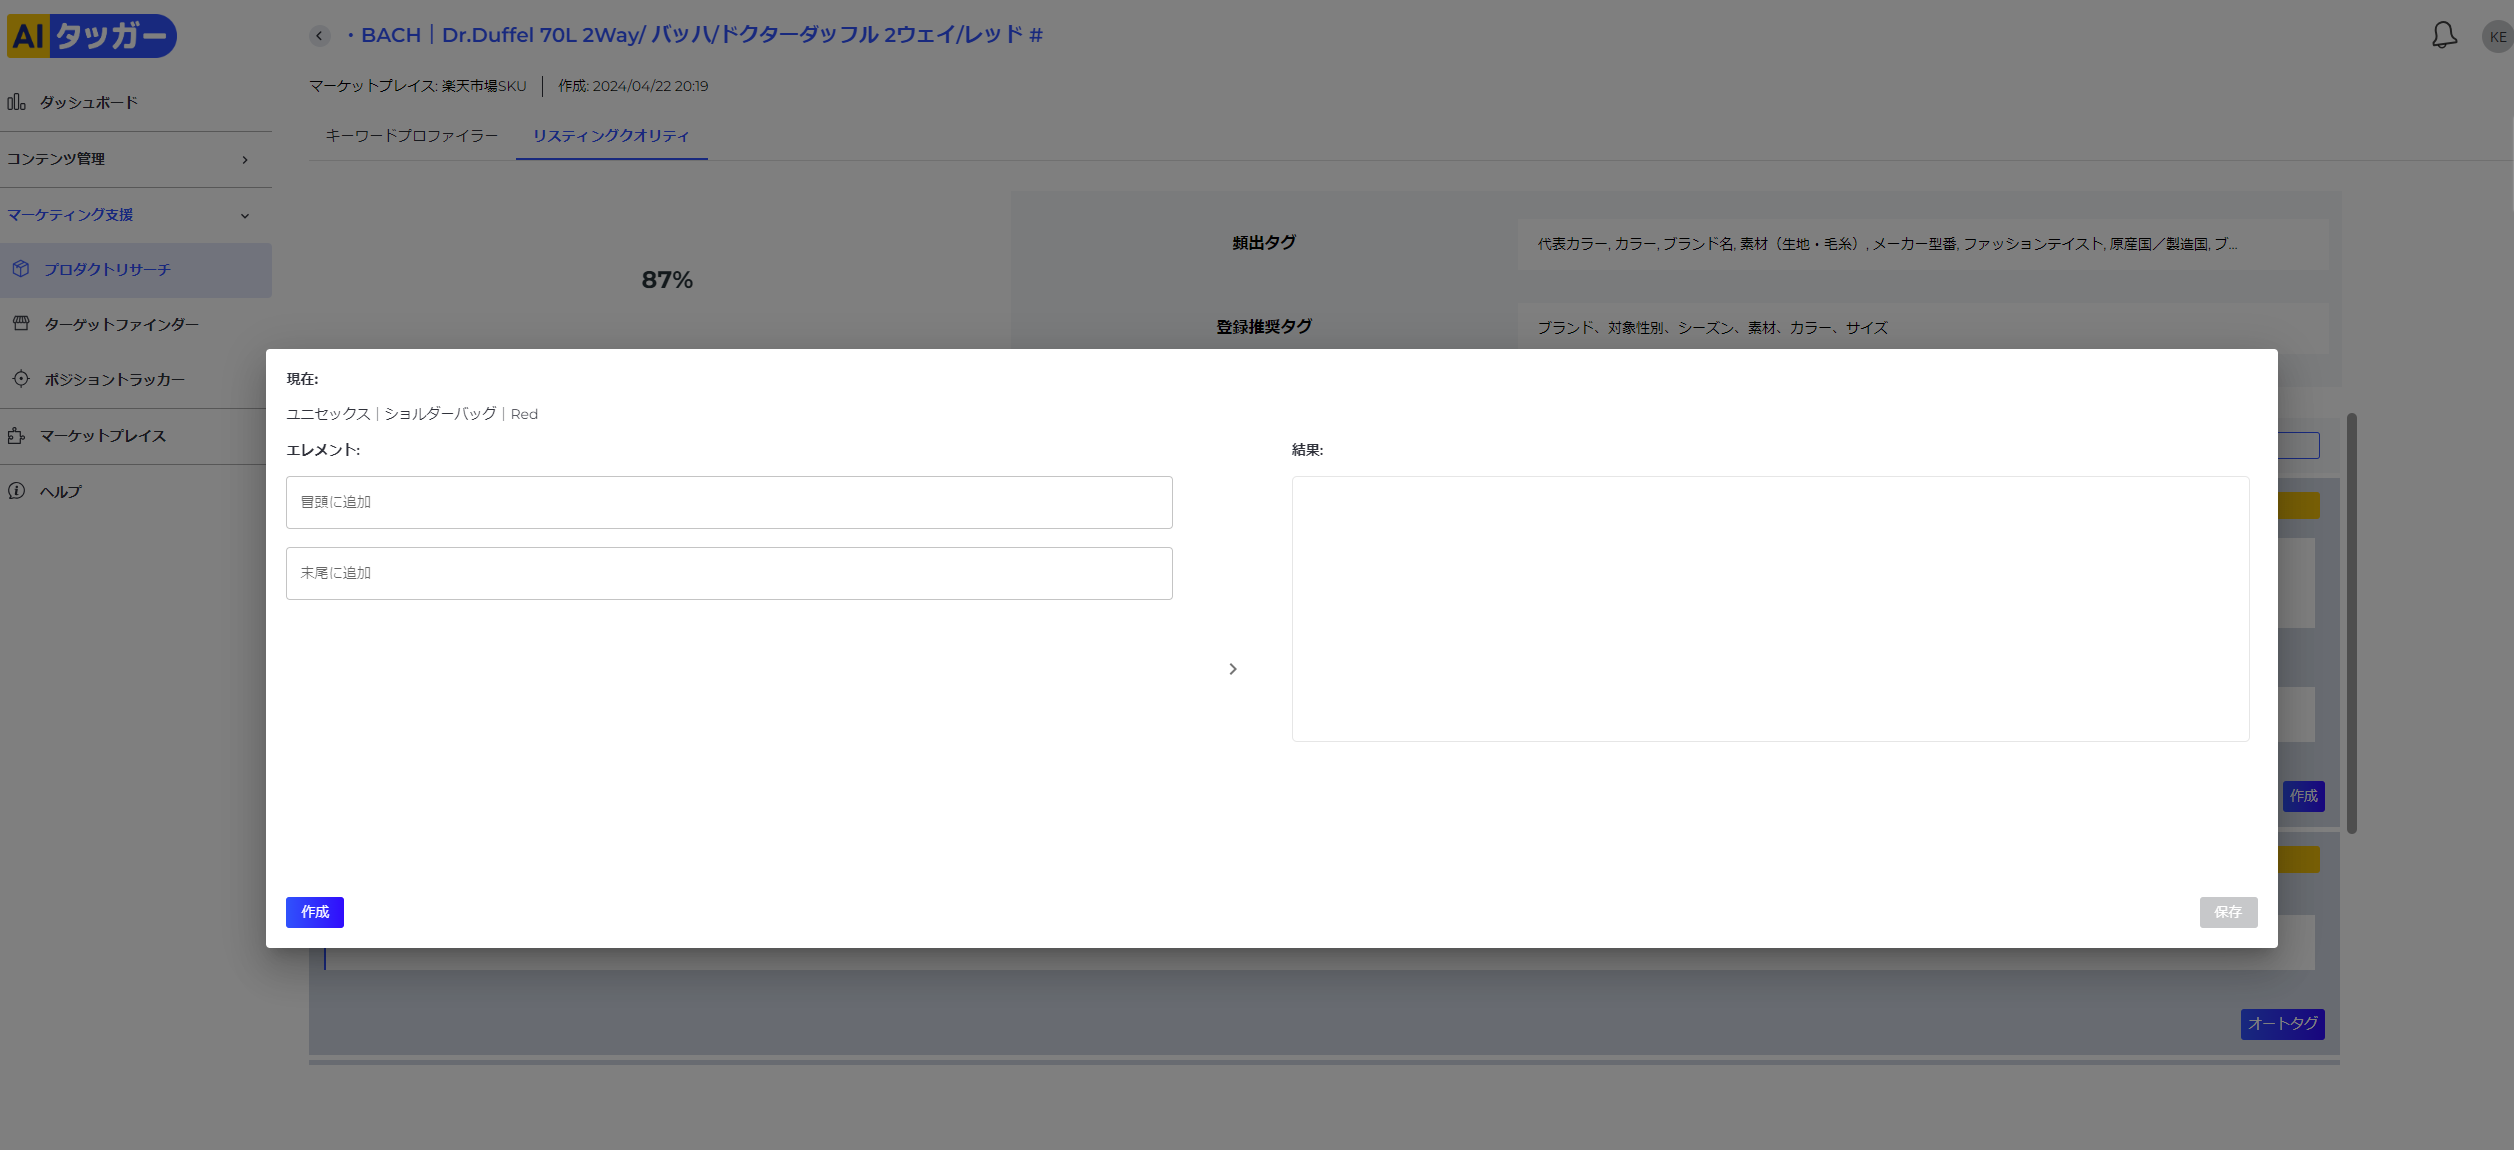
Task: Click the プロダクトリサーチ cube icon
Action: click(21, 269)
